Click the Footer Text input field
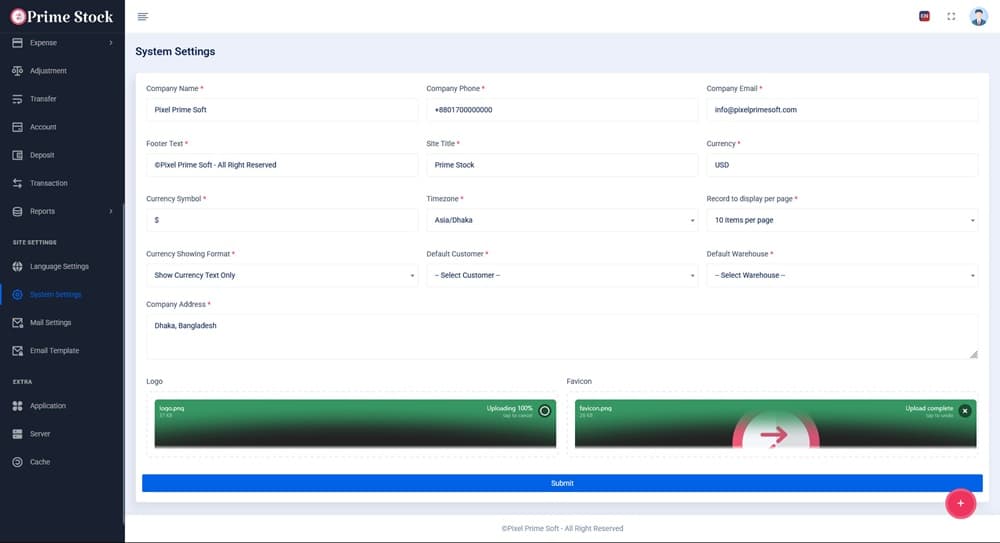The height and width of the screenshot is (543, 1000). coord(282,165)
